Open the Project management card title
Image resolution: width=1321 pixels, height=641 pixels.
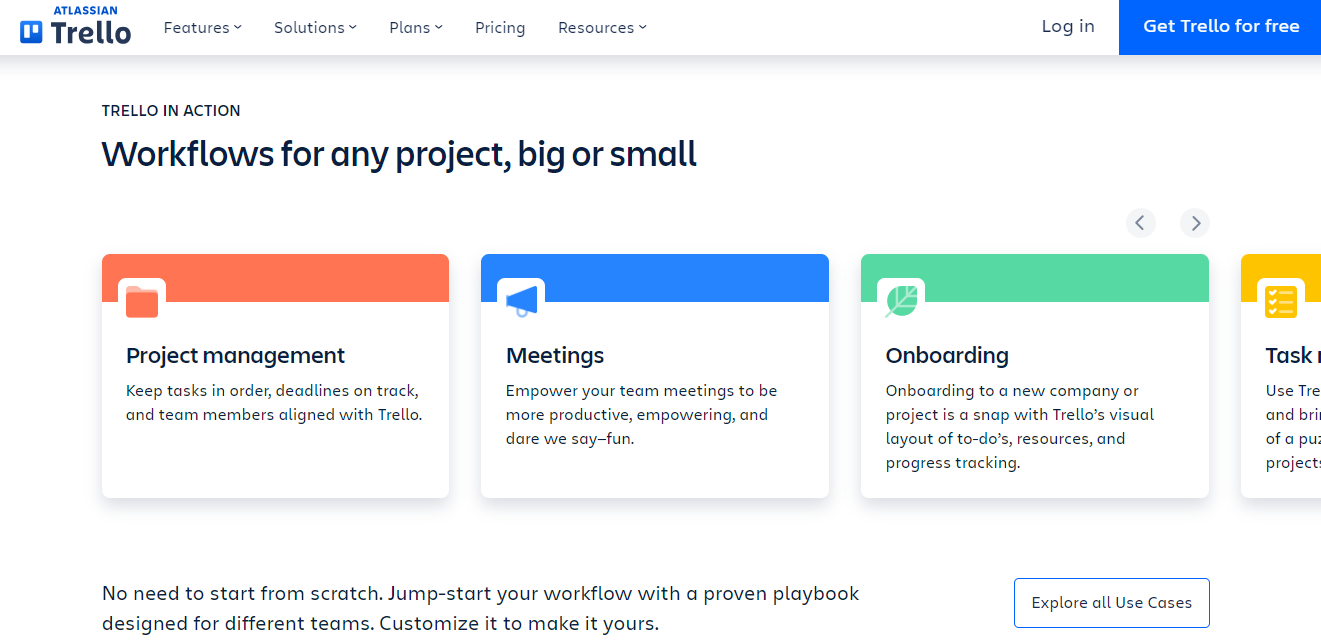click(x=235, y=356)
